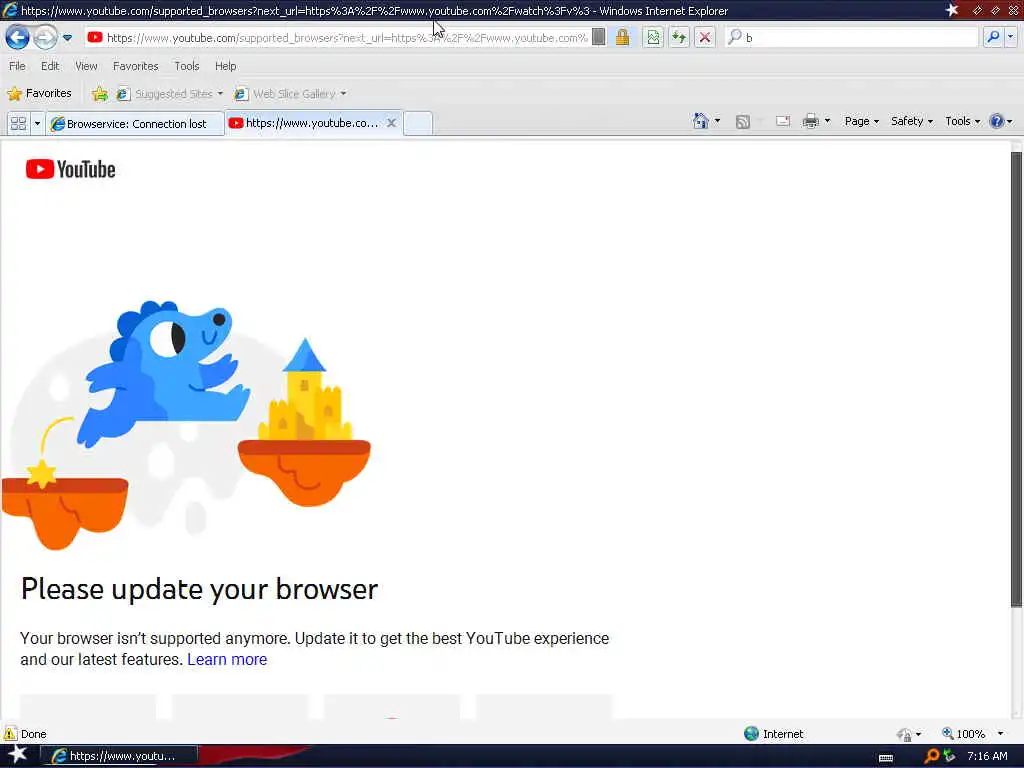Click the Favorites star button

(x=39, y=93)
